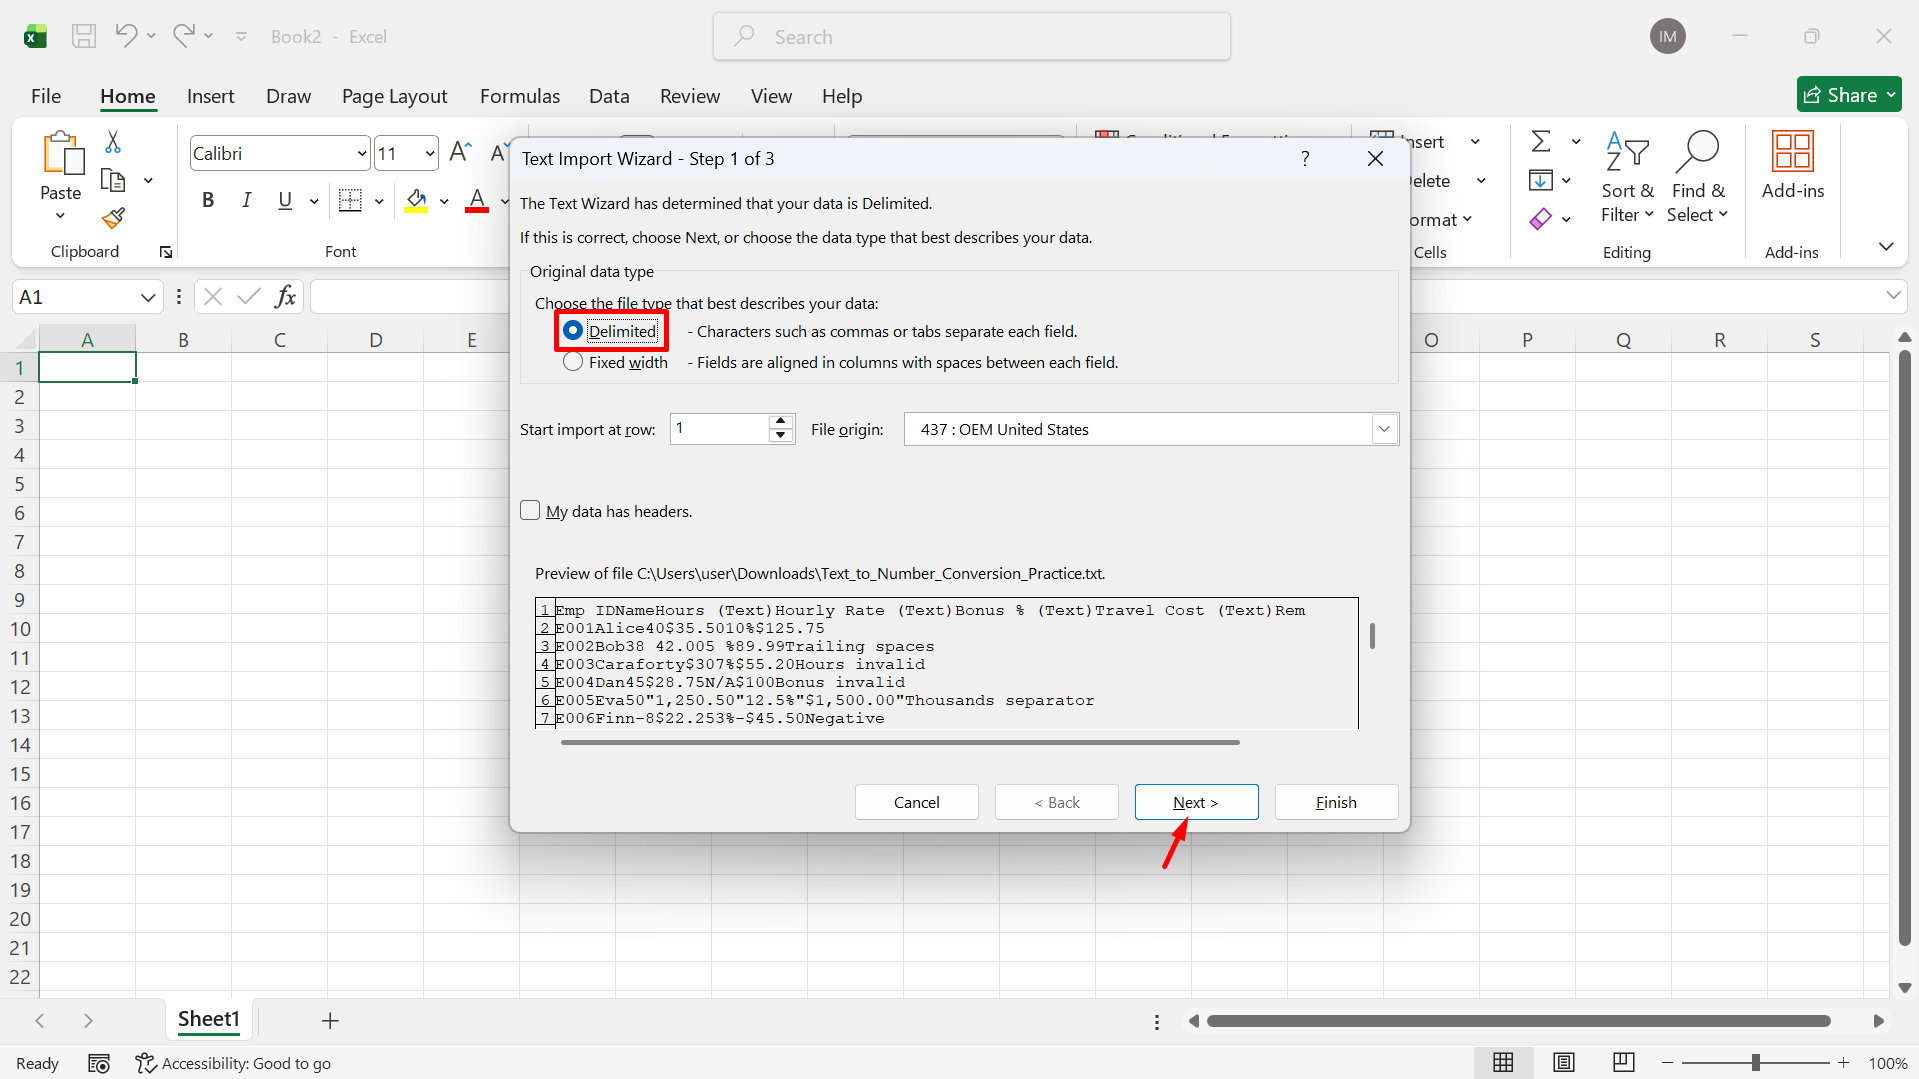Click the Copy icon in Clipboard group
The width and height of the screenshot is (1919, 1079).
click(113, 181)
